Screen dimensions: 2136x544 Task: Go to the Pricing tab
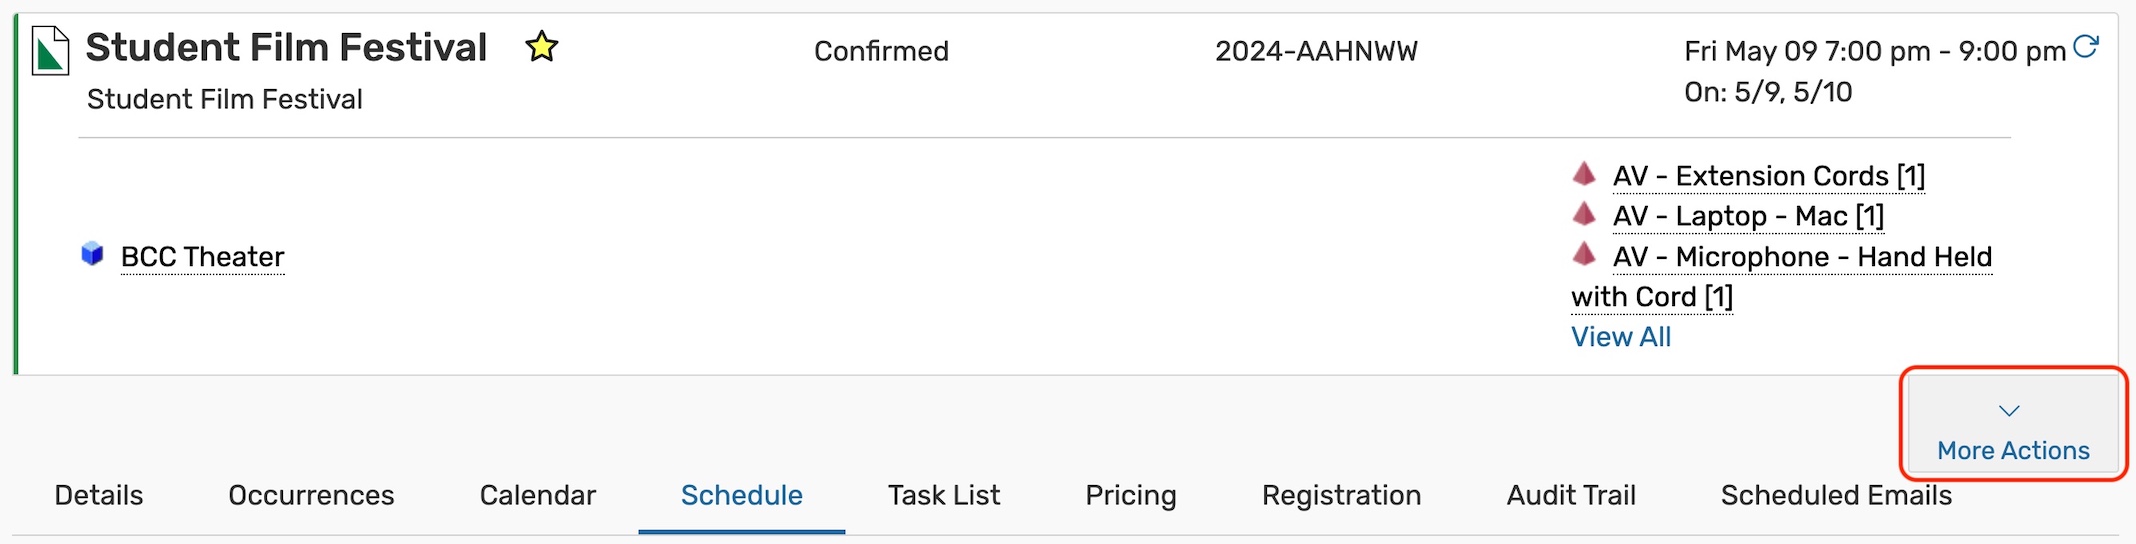click(x=1130, y=495)
